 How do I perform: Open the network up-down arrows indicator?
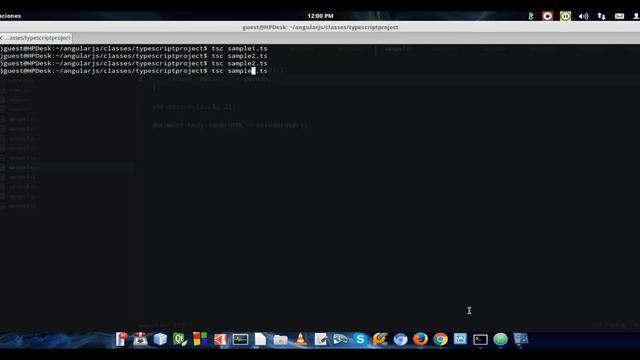pos(601,16)
